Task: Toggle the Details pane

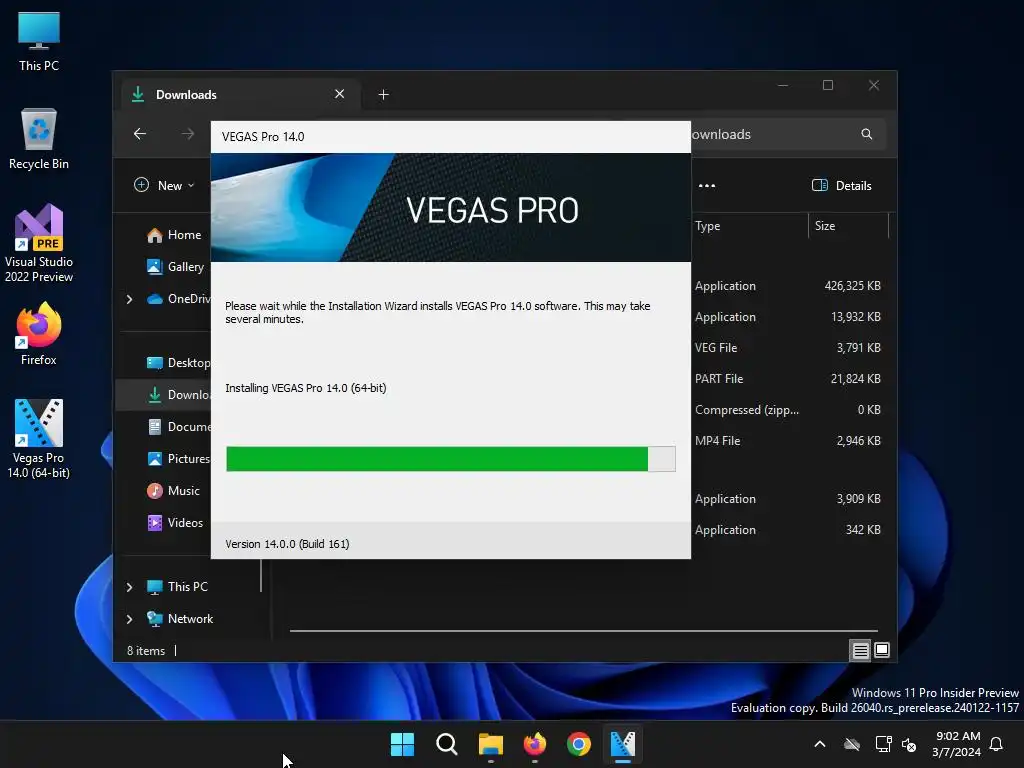Action: click(x=842, y=185)
